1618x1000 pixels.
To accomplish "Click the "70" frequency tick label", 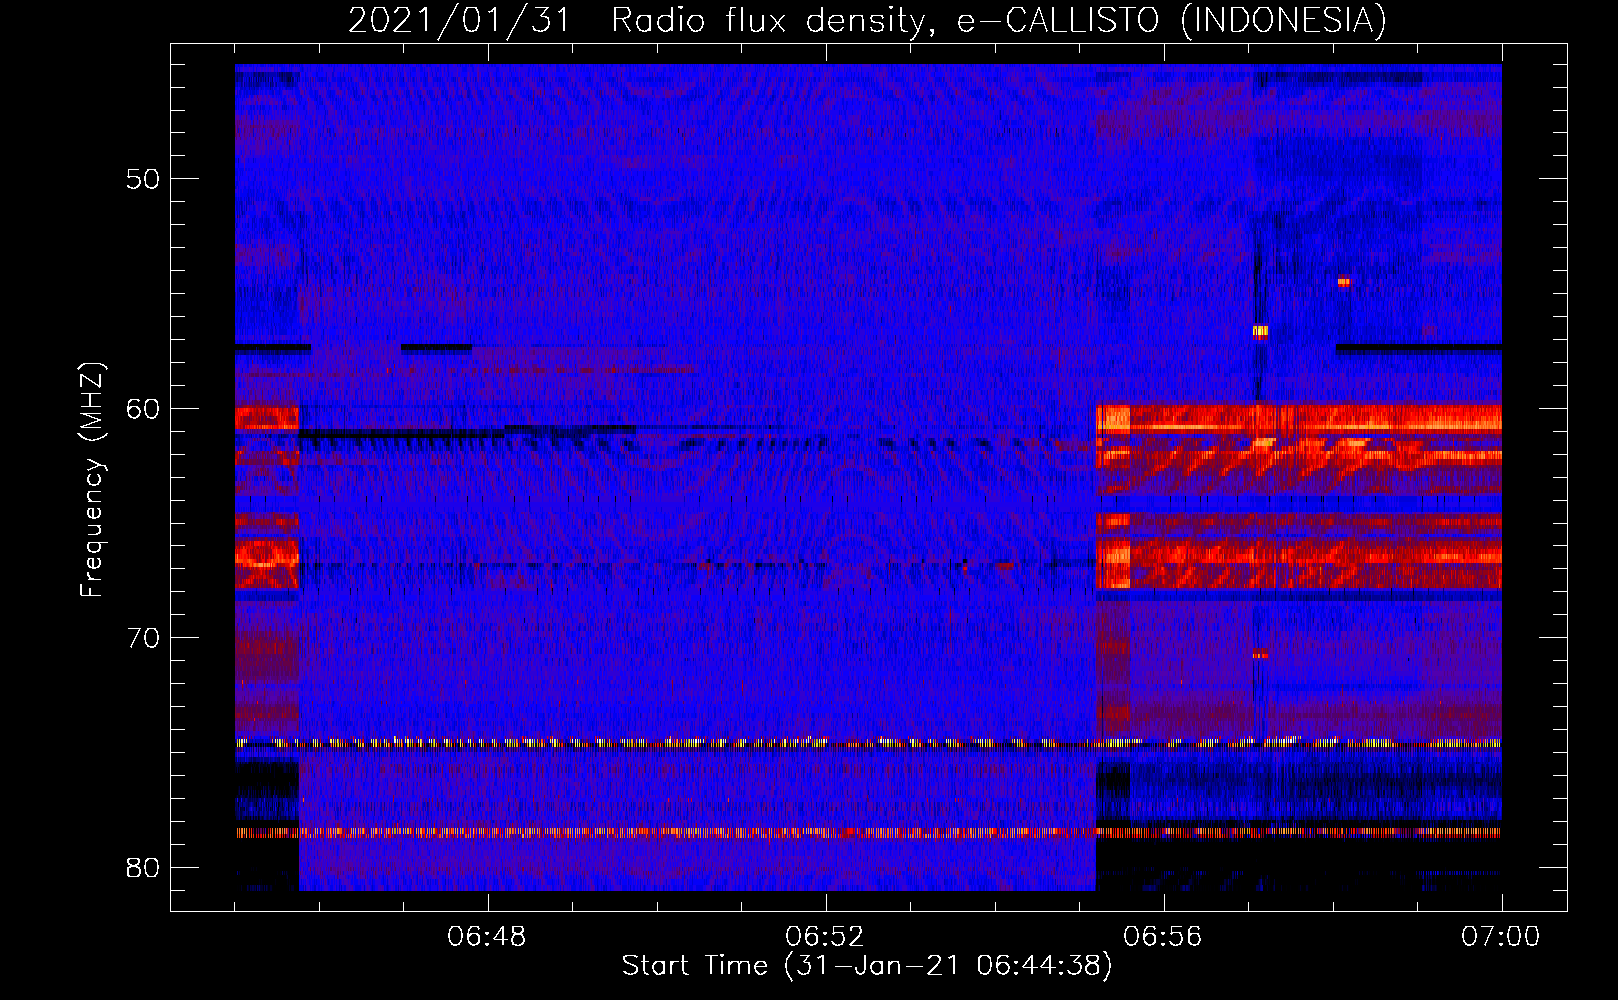I will click(143, 637).
